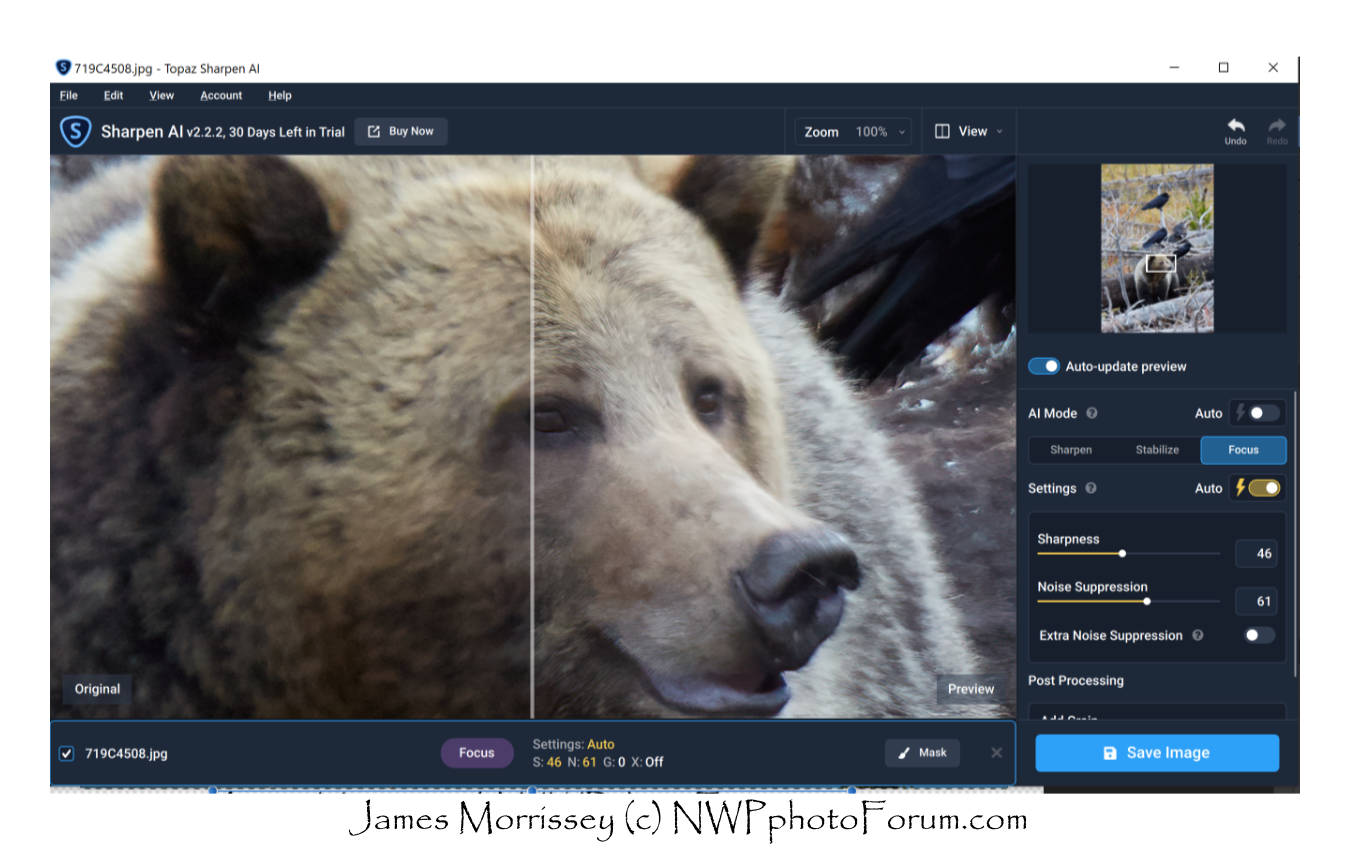
Task: Open the Help menu
Action: (x=280, y=95)
